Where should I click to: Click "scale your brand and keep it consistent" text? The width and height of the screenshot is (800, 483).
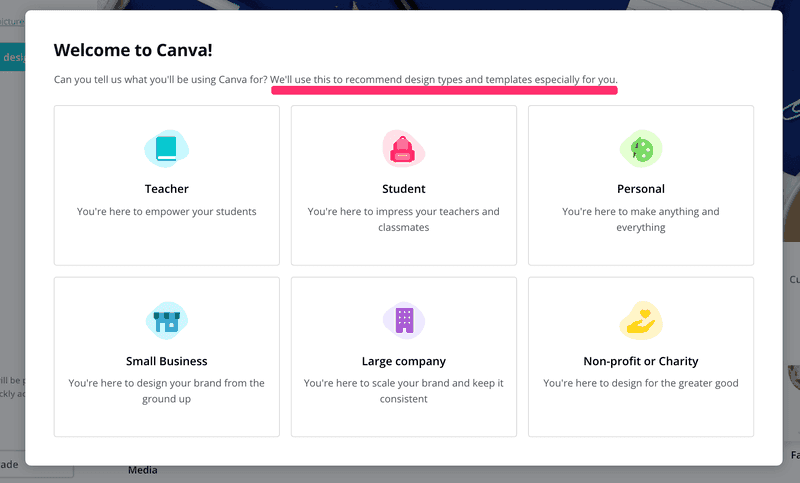[x=404, y=391]
